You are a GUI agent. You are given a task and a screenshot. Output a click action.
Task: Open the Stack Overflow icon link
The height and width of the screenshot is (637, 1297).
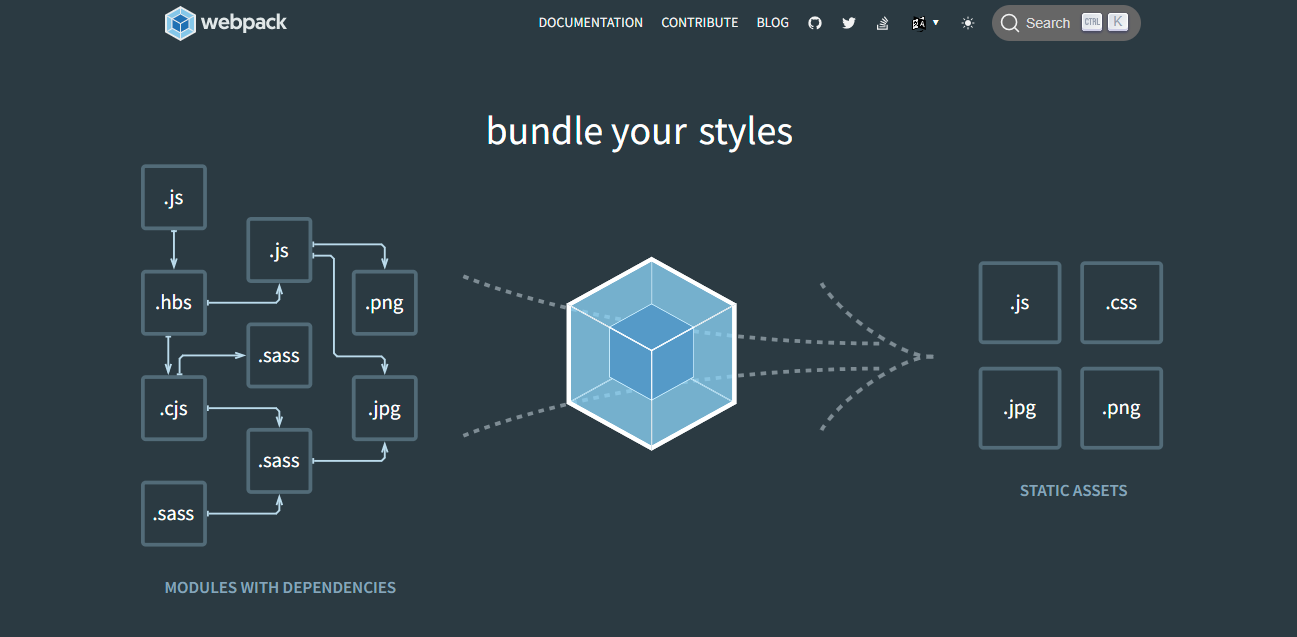tap(883, 22)
